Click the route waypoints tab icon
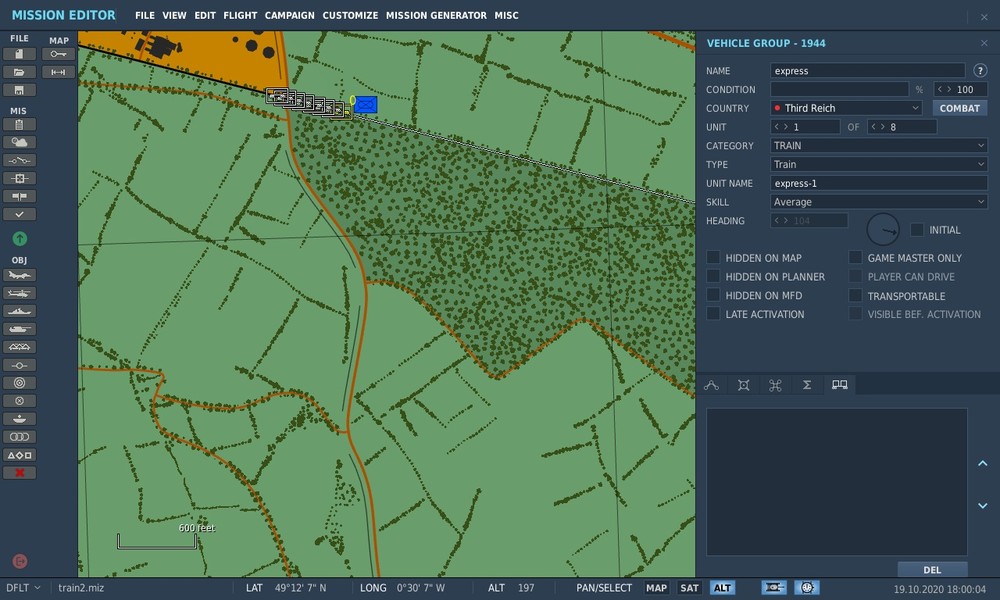The height and width of the screenshot is (600, 1000). pos(712,385)
